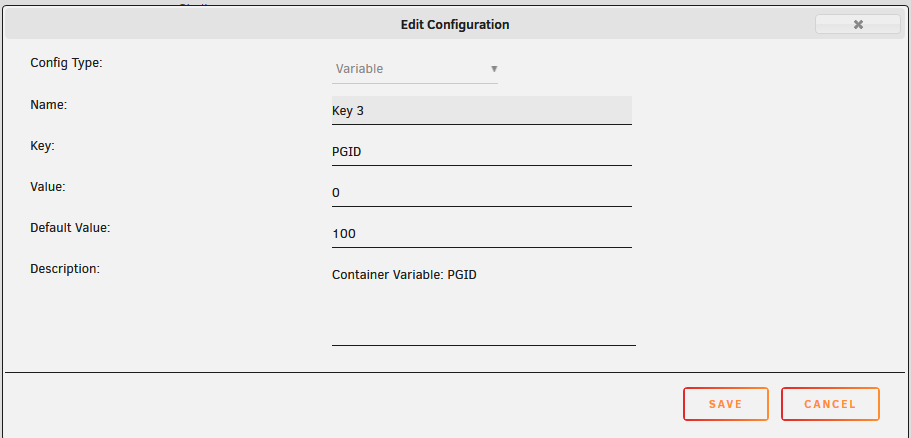Click the Default Value label
The image size is (911, 438).
coord(70,228)
